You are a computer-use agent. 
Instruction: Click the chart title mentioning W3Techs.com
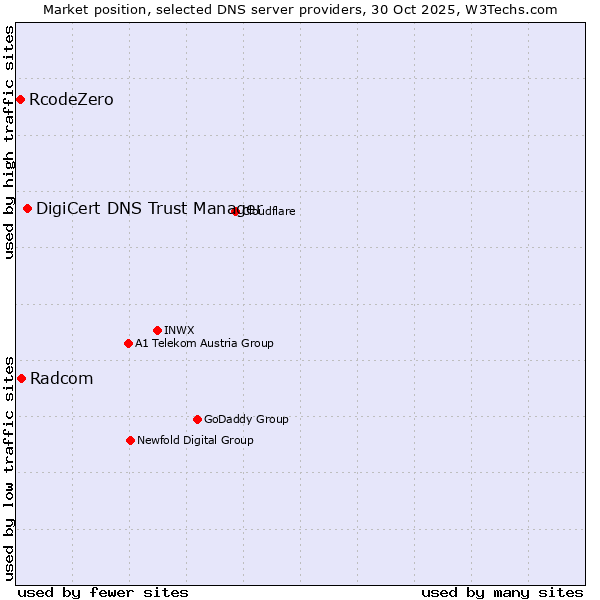pyautogui.click(x=300, y=9)
